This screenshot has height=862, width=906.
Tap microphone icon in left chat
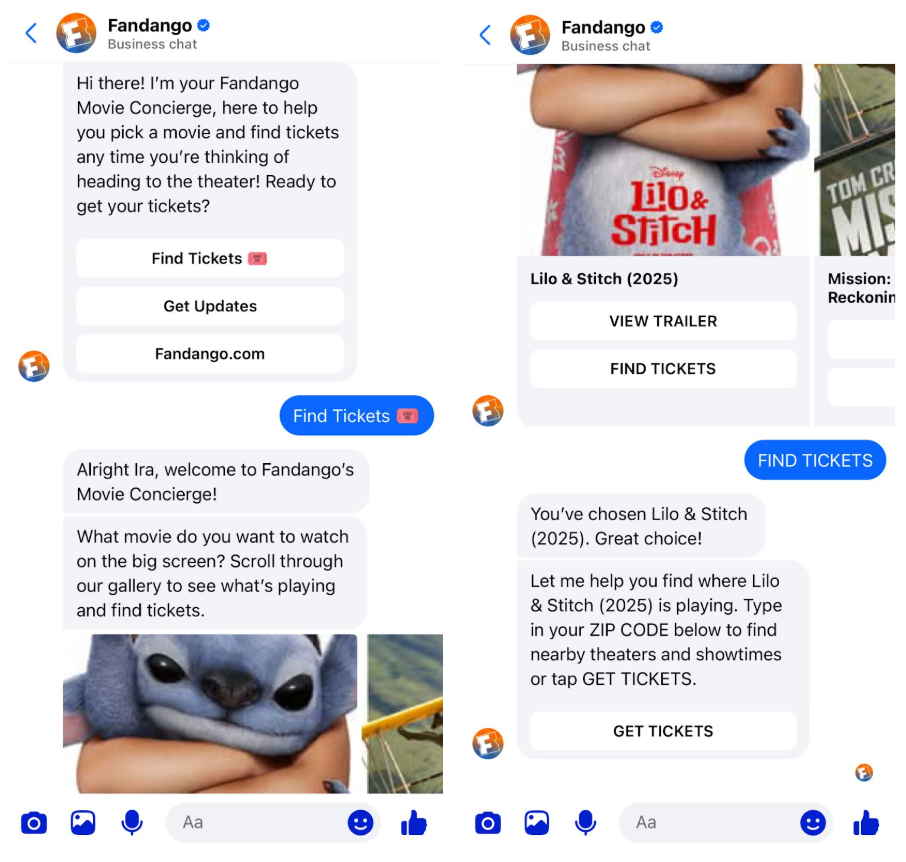[x=132, y=823]
